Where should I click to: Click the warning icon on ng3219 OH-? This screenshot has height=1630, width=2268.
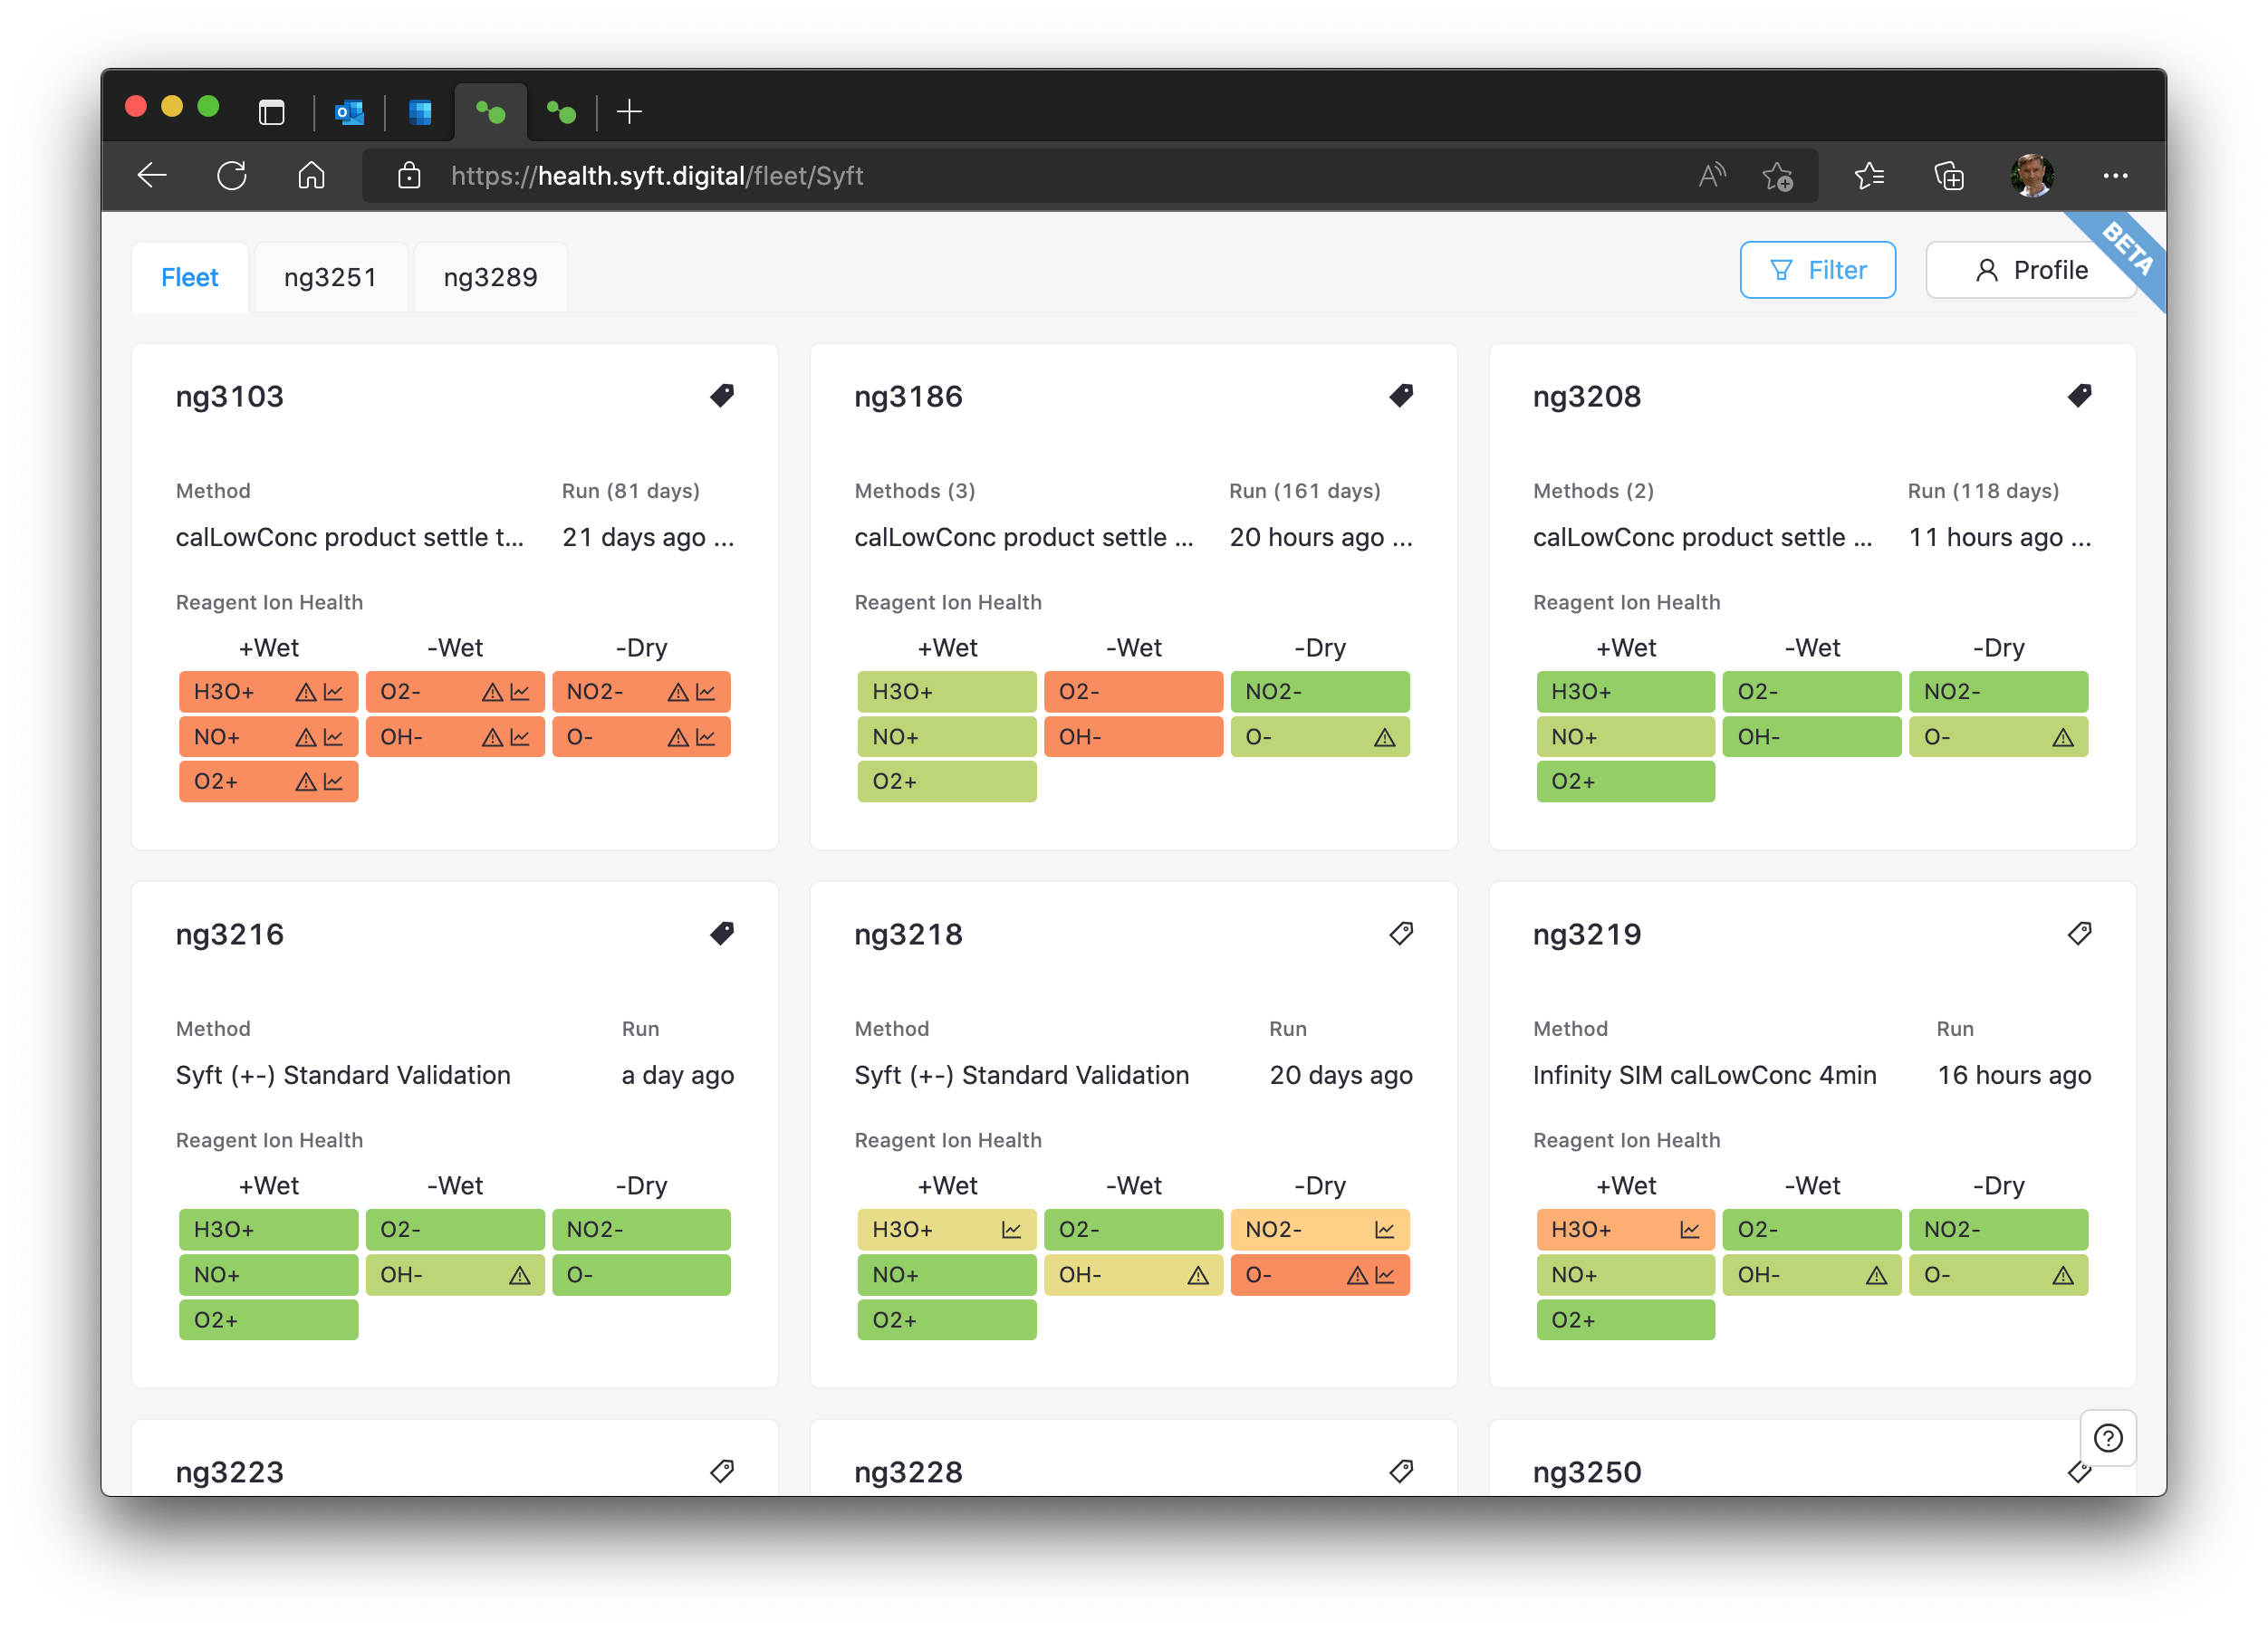click(1876, 1275)
